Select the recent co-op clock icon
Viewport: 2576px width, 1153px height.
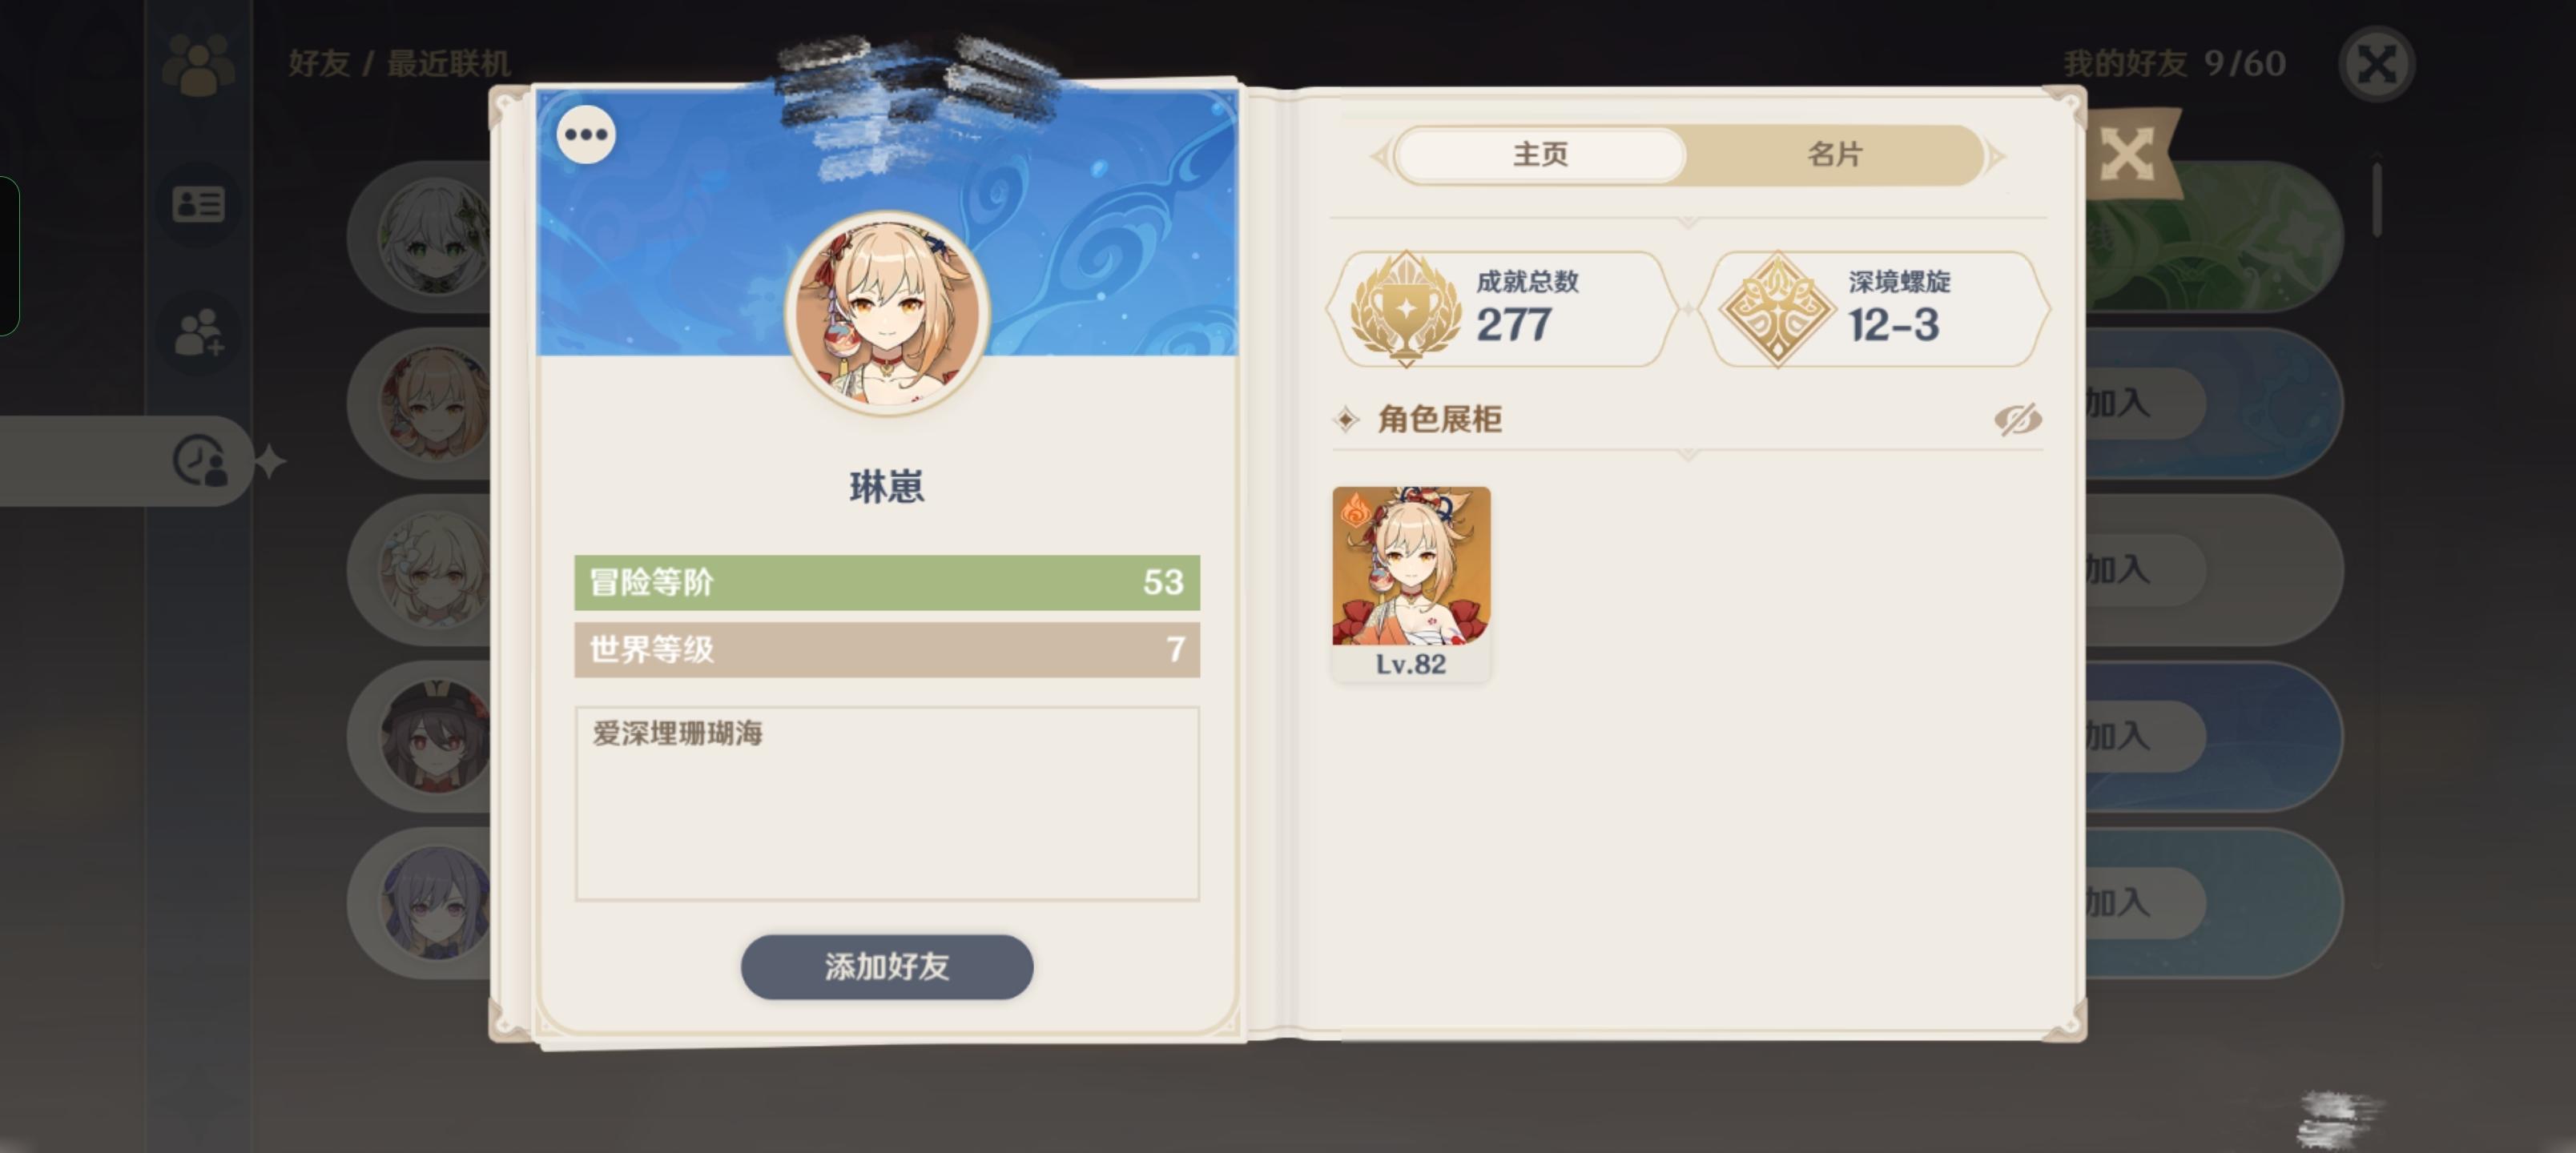[200, 460]
